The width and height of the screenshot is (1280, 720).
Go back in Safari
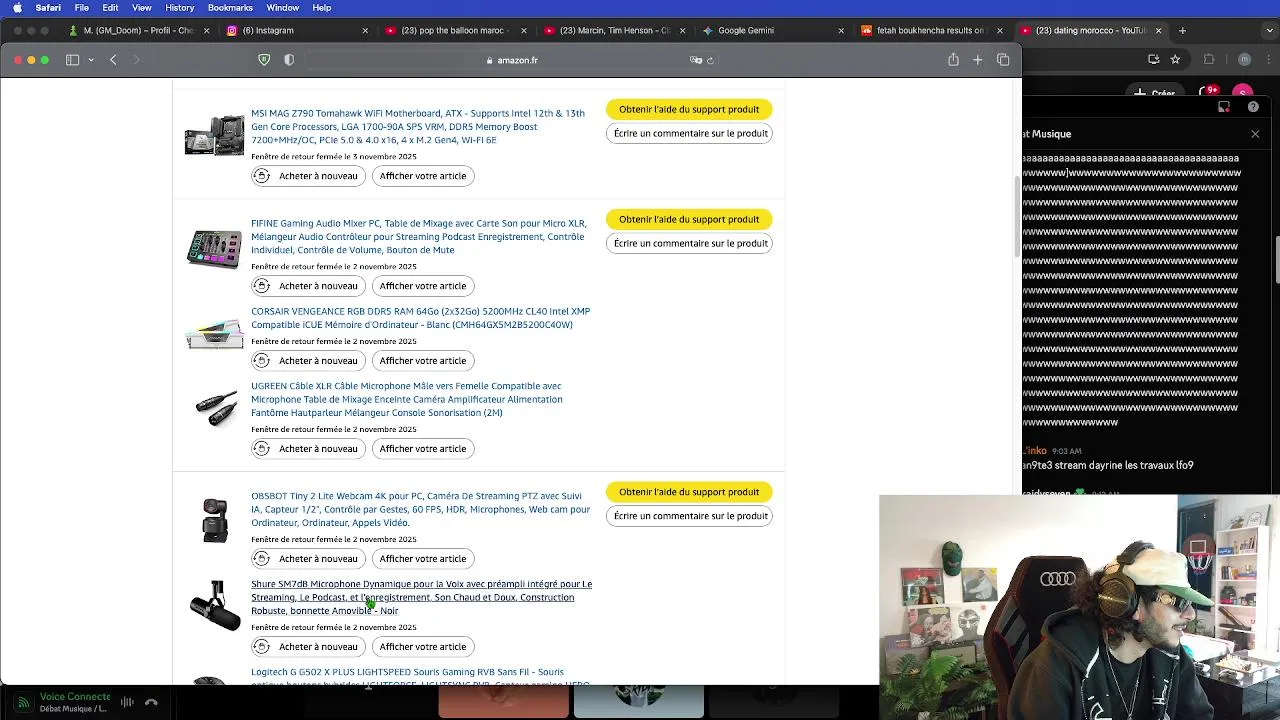(x=113, y=60)
